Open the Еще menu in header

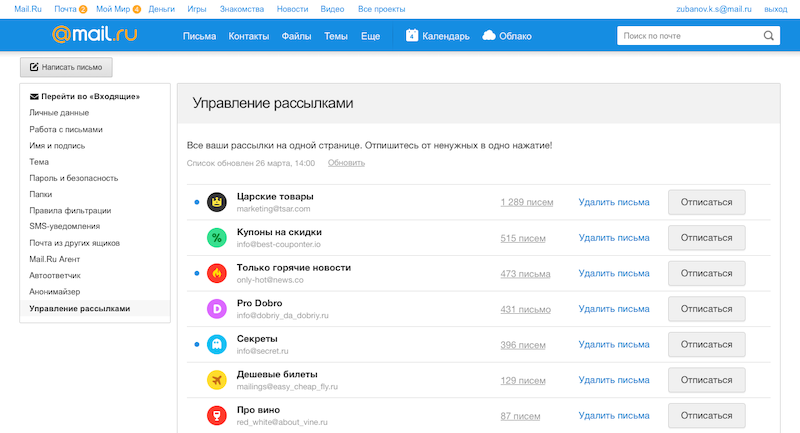point(370,36)
